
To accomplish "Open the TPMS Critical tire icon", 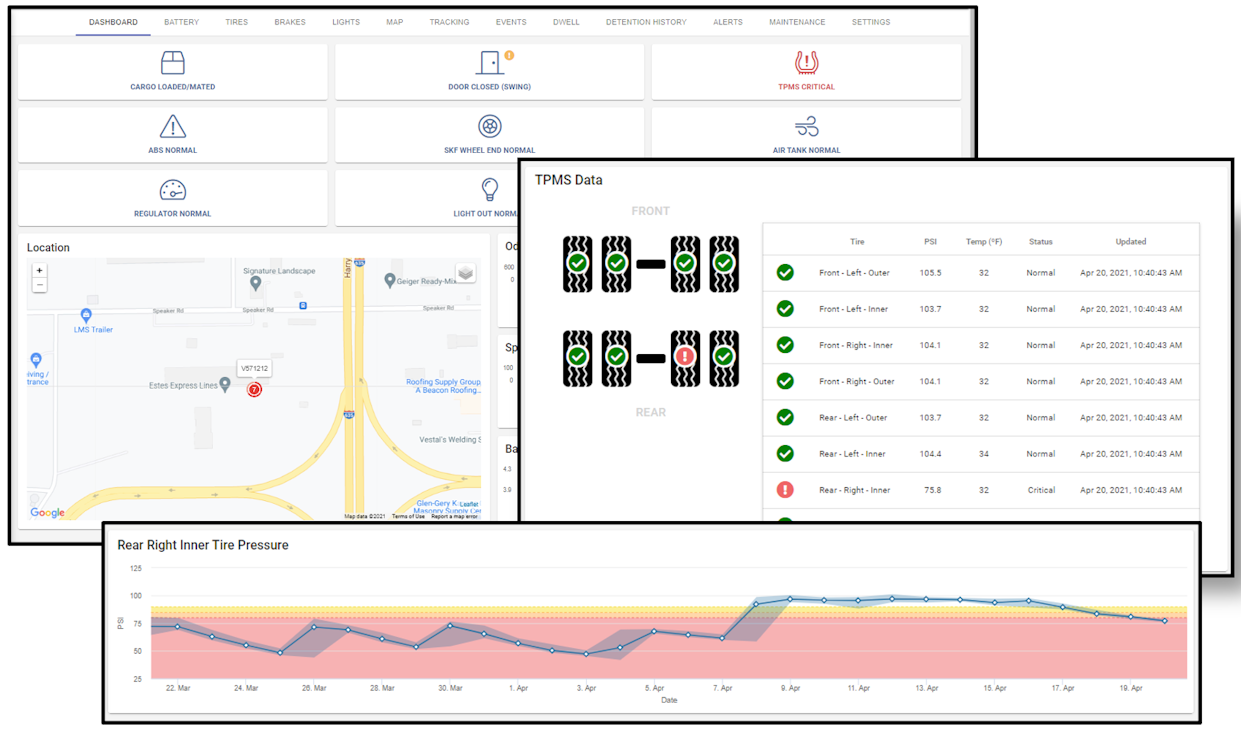I will [806, 63].
